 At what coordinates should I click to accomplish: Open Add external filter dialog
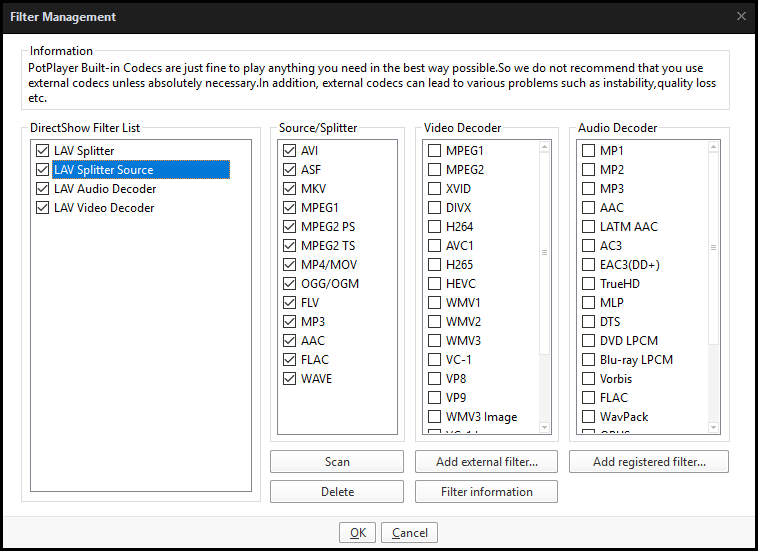(486, 462)
